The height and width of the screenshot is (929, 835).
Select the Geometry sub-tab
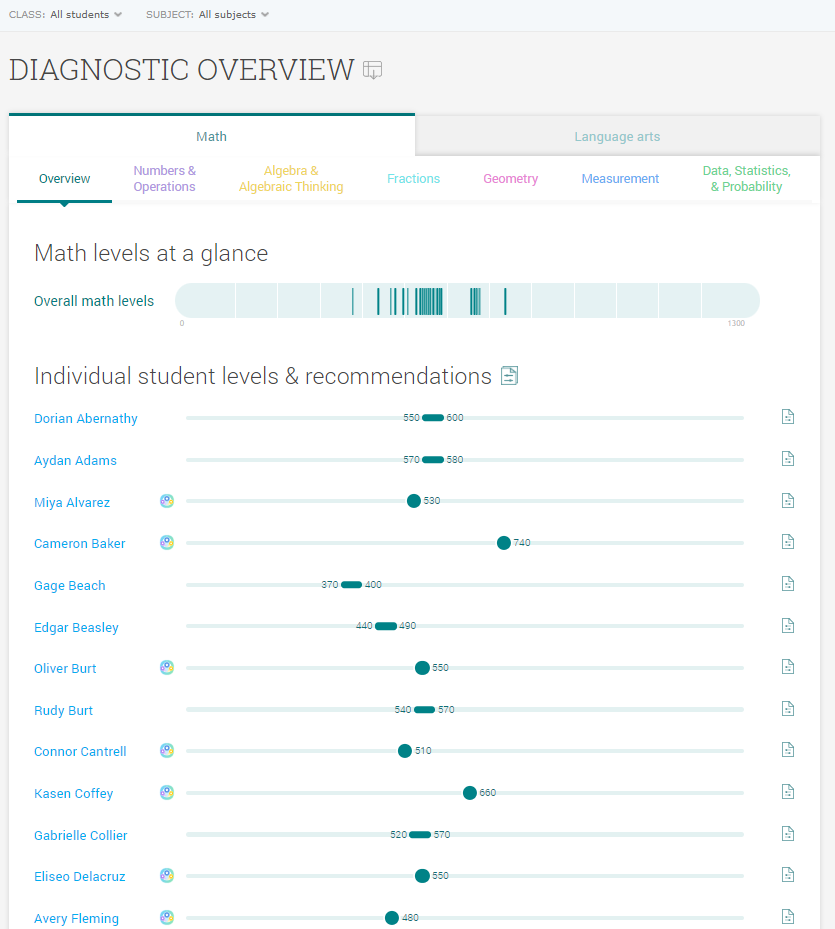(x=510, y=178)
